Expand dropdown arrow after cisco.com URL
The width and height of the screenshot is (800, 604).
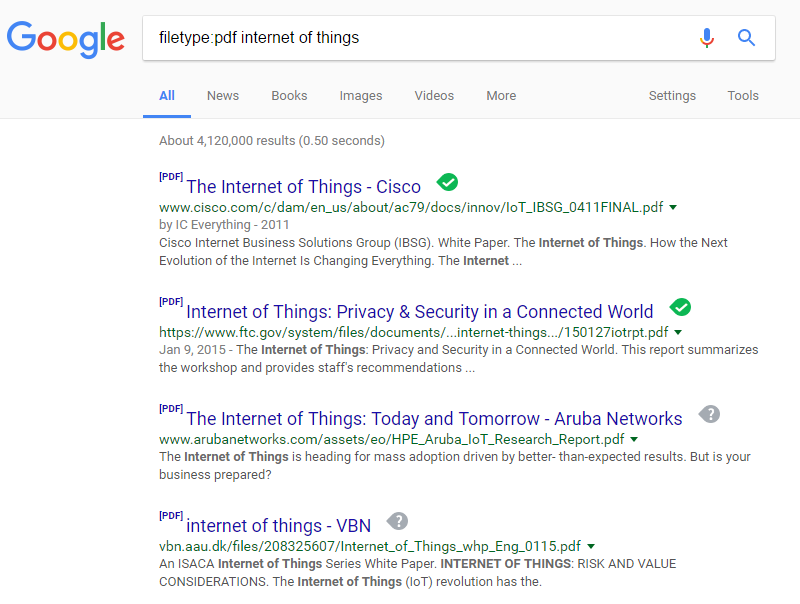point(673,207)
